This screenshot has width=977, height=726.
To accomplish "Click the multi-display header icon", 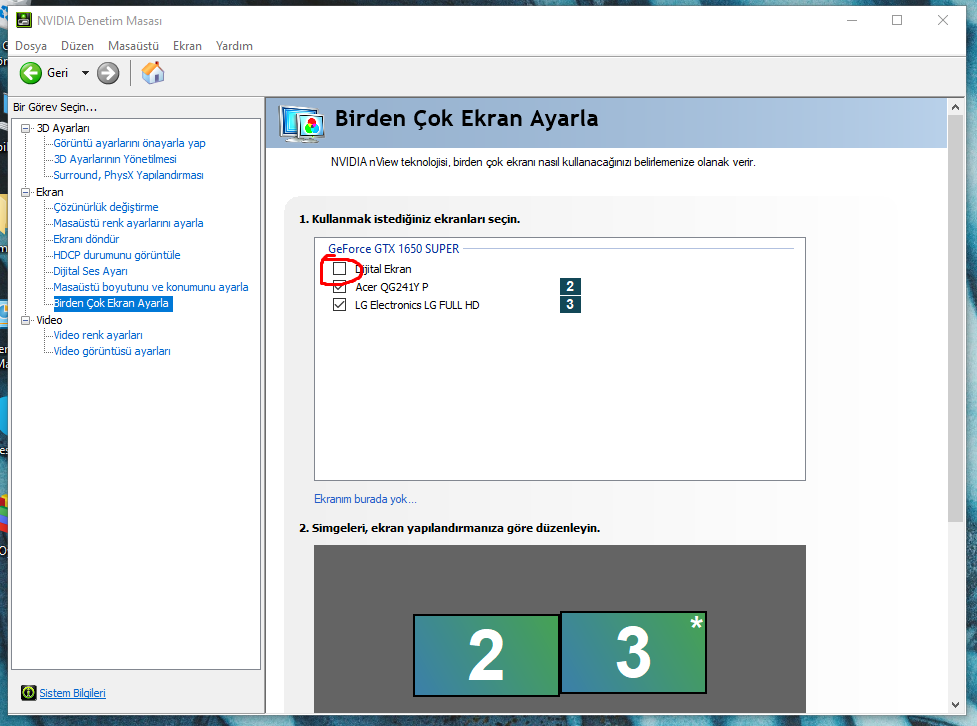I will click(302, 123).
